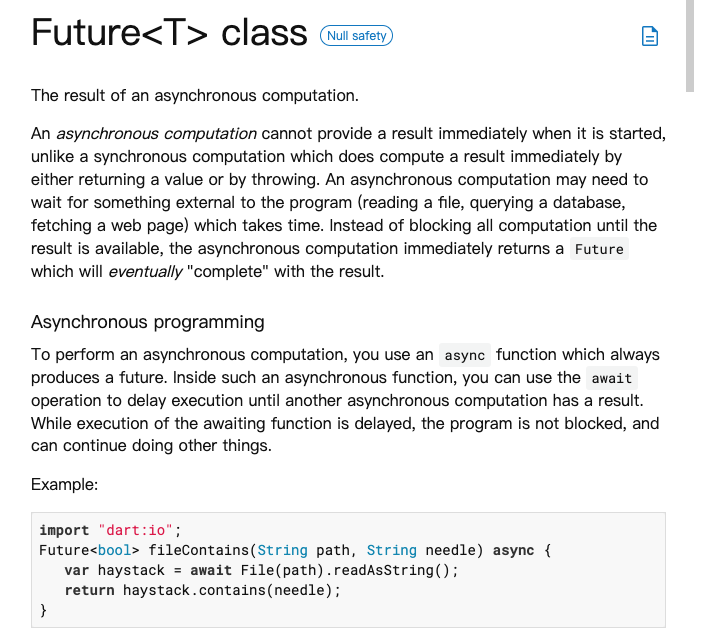Select the Asynchronous programming heading
This screenshot has height=630, width=704.
(x=148, y=322)
